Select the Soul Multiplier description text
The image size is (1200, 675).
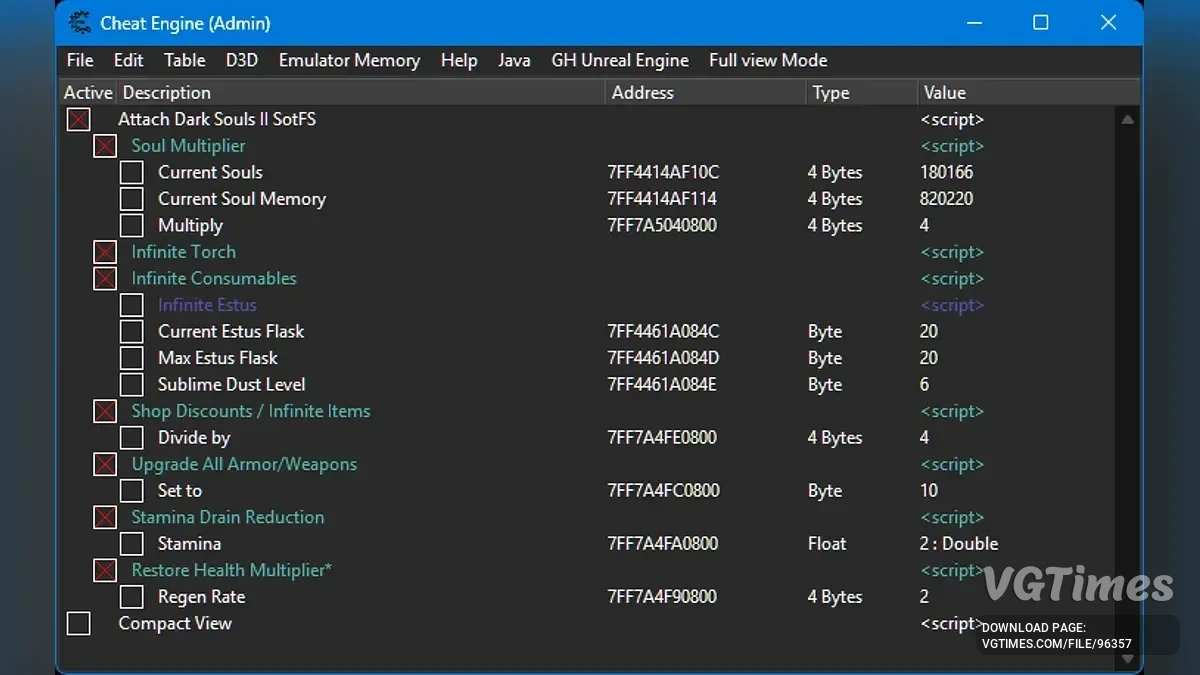coord(188,146)
